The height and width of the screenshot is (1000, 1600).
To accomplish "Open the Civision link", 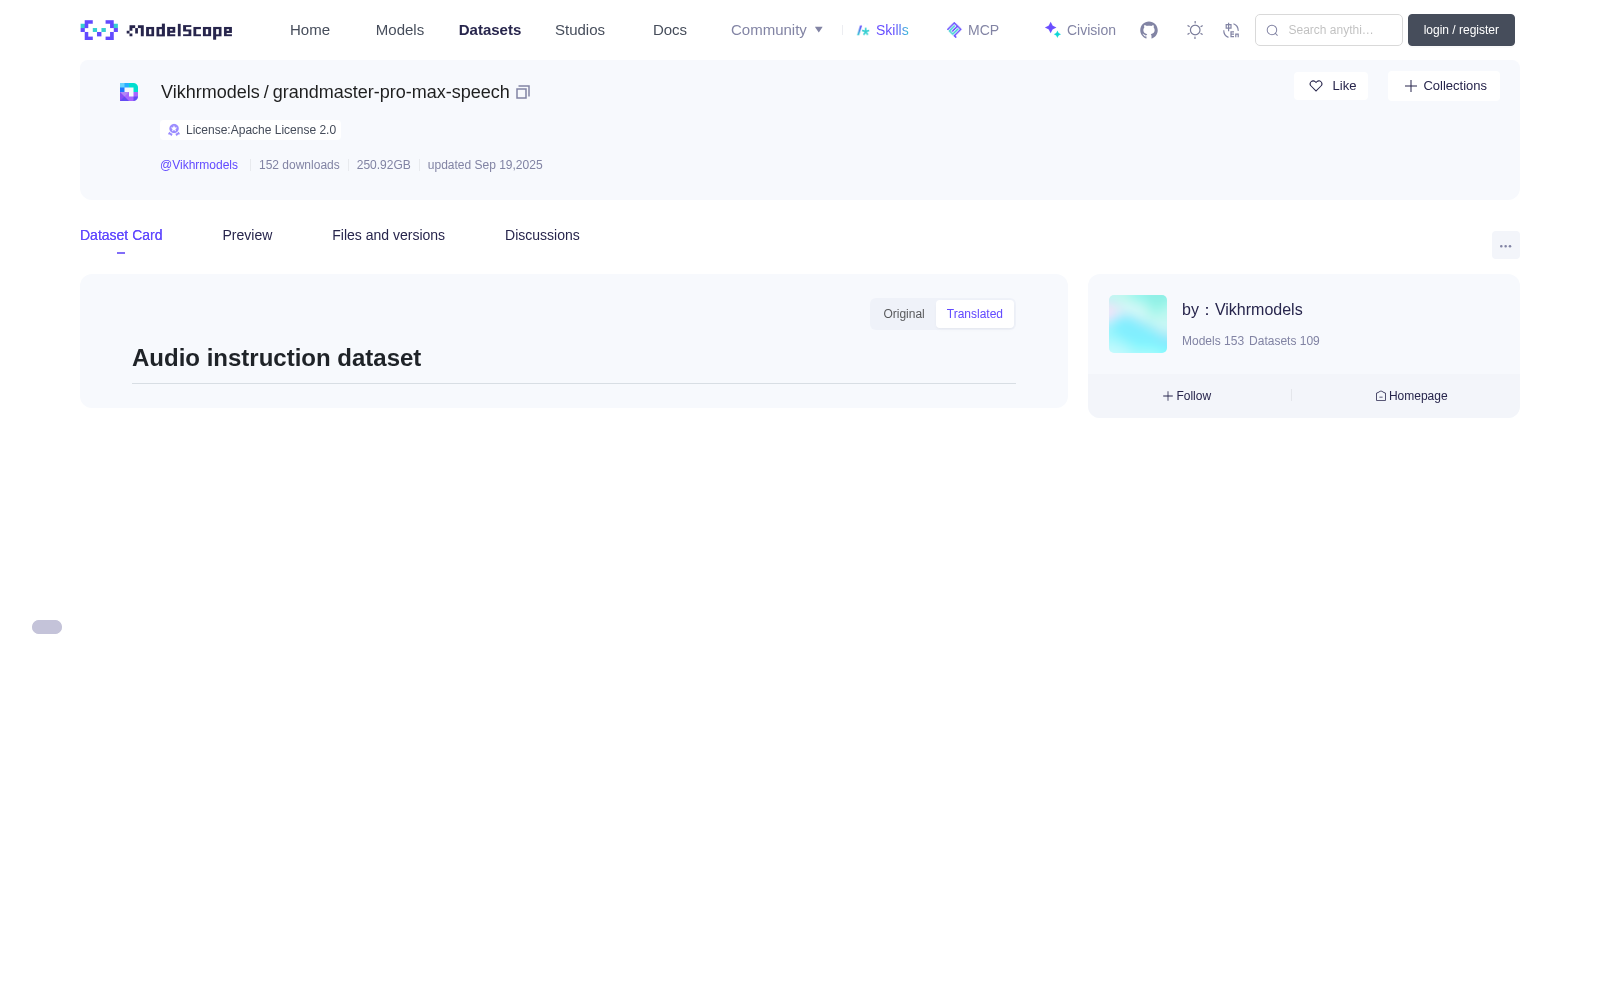I will 1080,30.
